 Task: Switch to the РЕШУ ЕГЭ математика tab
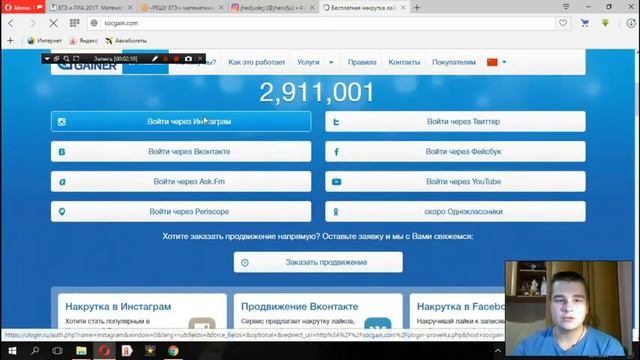click(x=182, y=7)
